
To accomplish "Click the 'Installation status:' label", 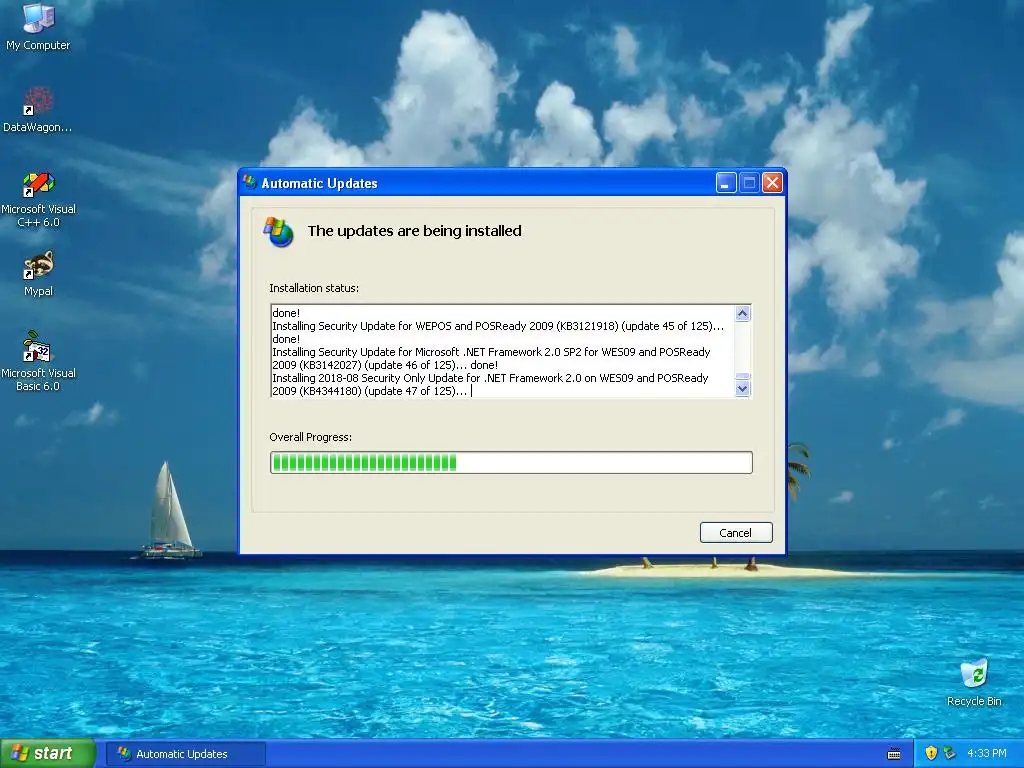I will (x=314, y=288).
